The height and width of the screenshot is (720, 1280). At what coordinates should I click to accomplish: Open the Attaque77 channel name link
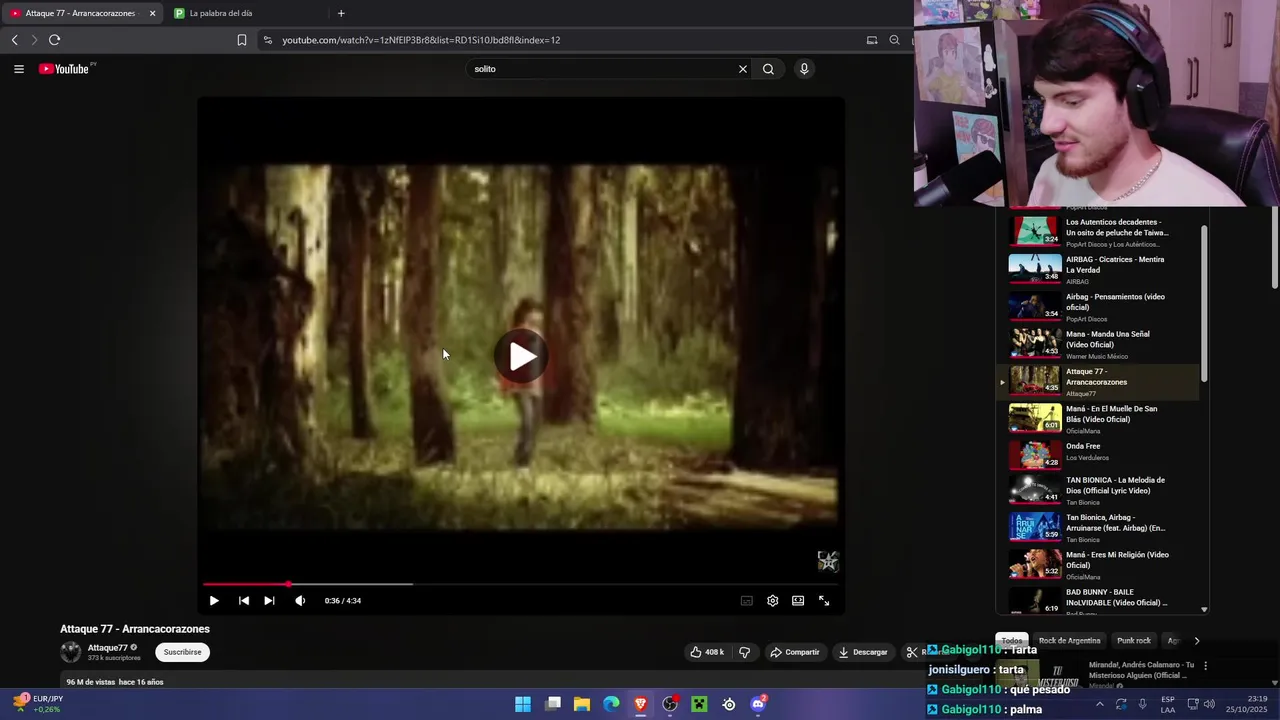click(x=108, y=648)
